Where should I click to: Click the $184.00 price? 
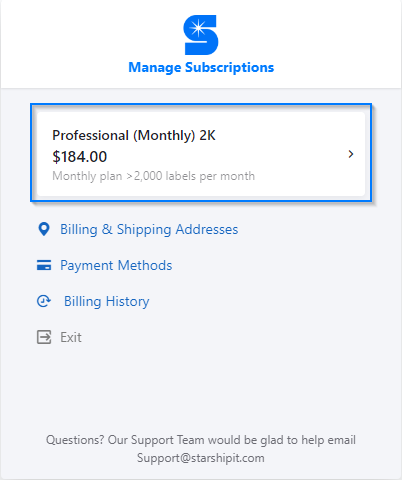point(80,157)
